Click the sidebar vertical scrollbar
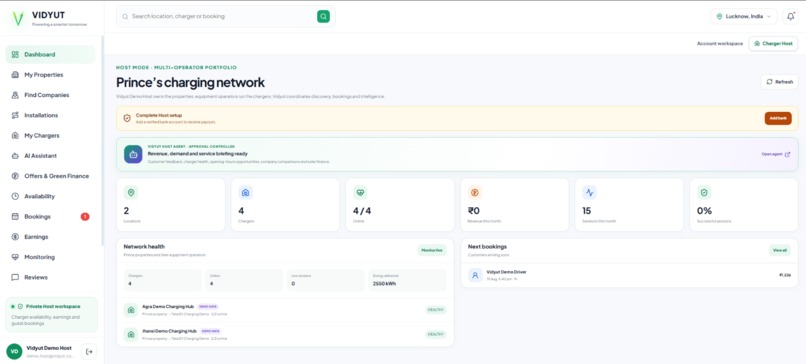 (x=102, y=141)
